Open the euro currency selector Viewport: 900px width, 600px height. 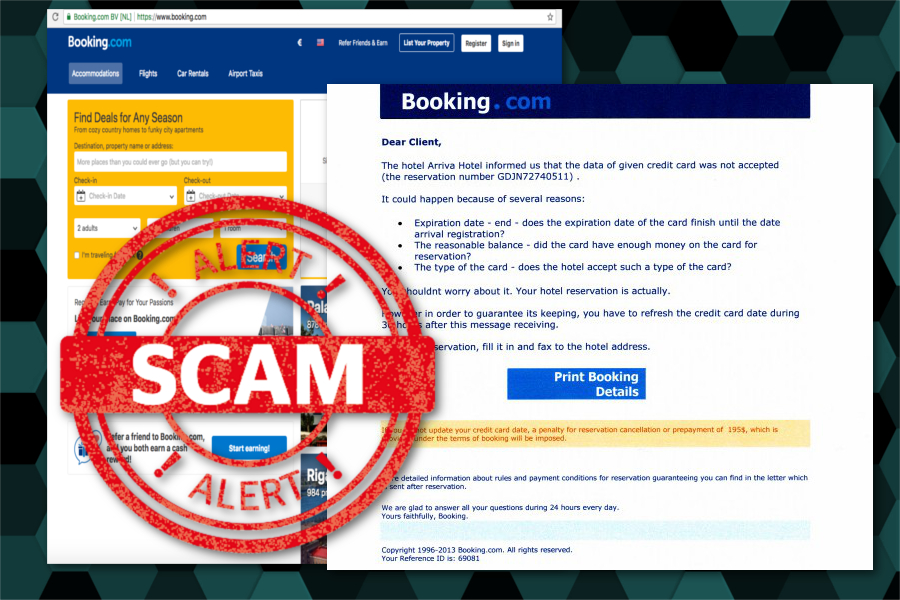click(300, 42)
